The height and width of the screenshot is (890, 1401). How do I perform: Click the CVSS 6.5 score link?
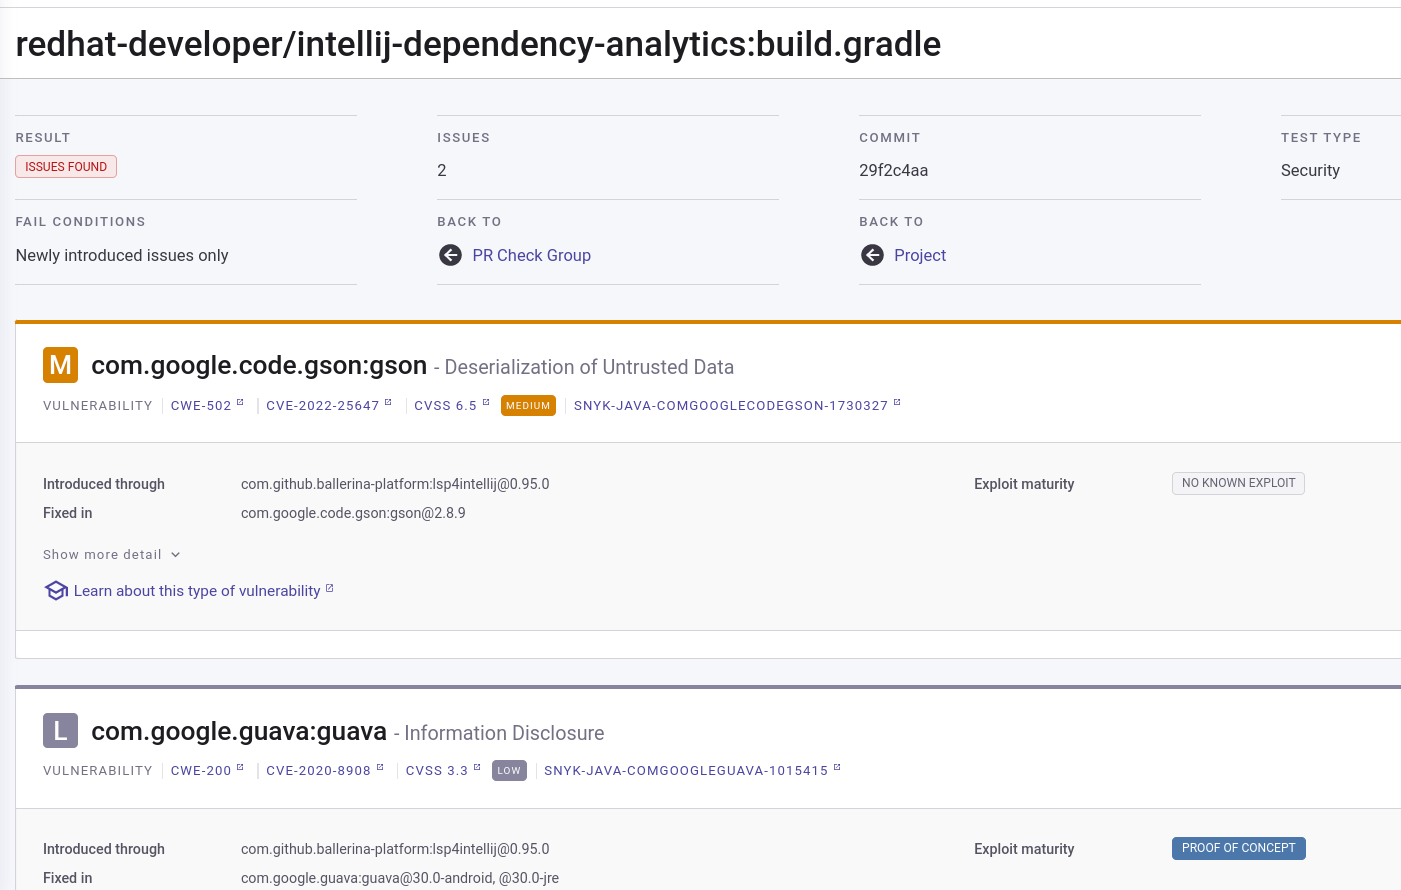pyautogui.click(x=445, y=406)
